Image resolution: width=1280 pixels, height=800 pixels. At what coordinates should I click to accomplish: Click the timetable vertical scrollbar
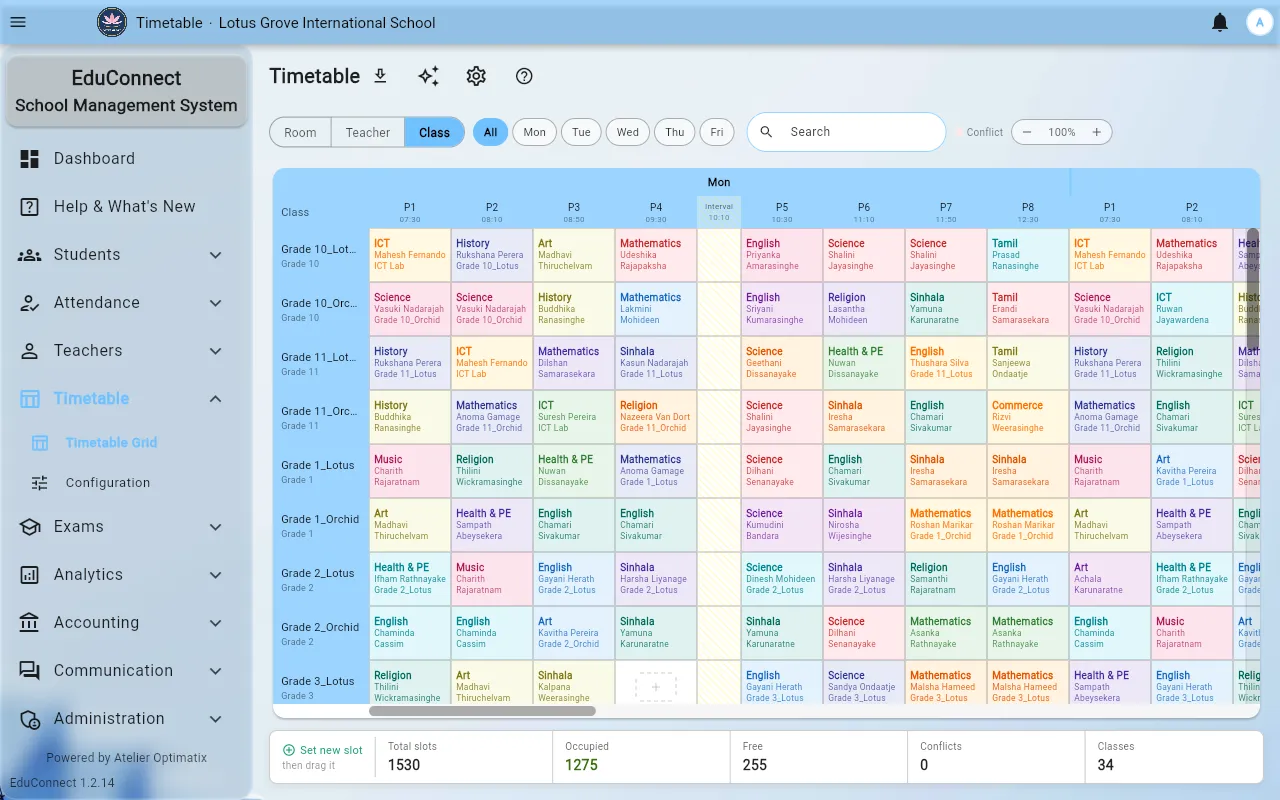point(1253,290)
